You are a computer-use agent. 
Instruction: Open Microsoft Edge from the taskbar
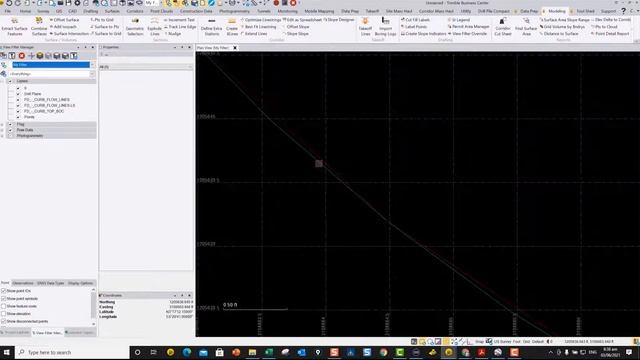(187, 352)
